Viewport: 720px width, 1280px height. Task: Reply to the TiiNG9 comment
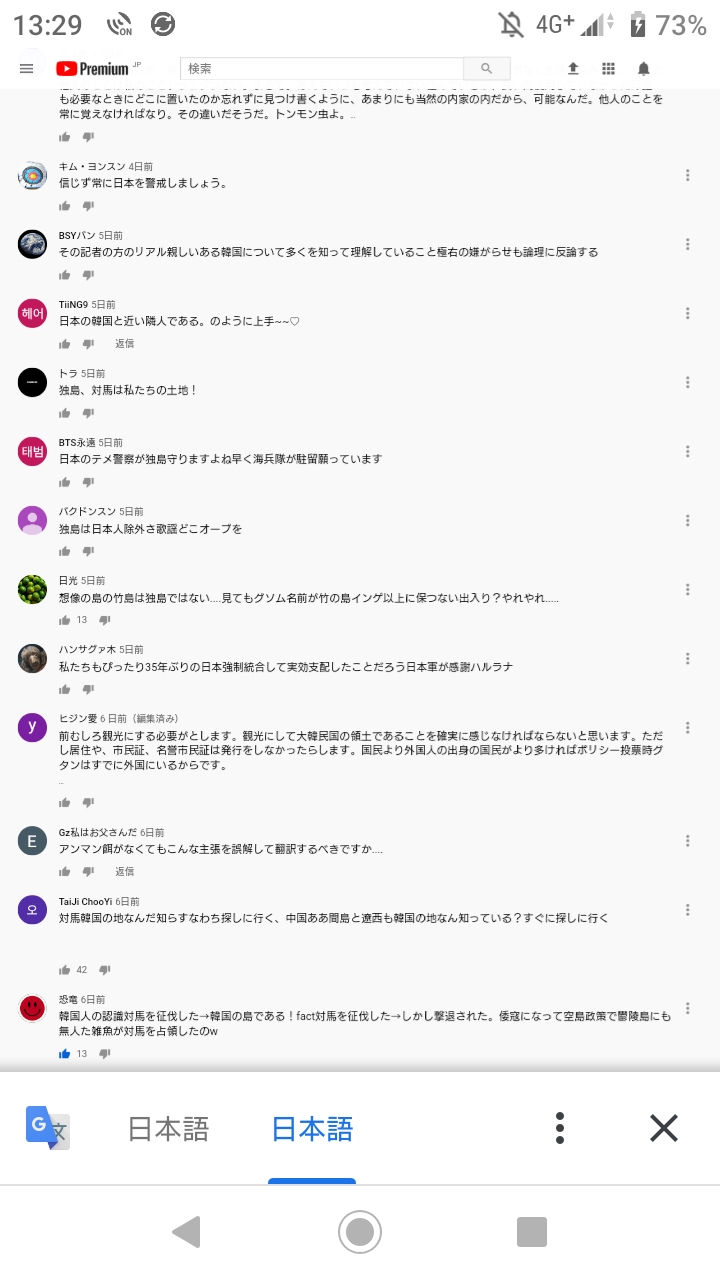pyautogui.click(x=124, y=343)
